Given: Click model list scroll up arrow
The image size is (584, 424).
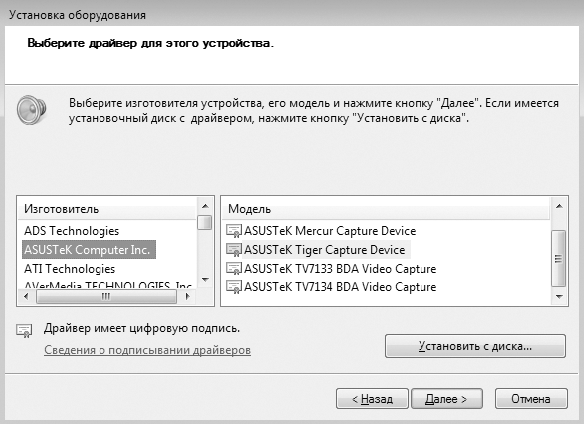Looking at the screenshot, I should (559, 206).
